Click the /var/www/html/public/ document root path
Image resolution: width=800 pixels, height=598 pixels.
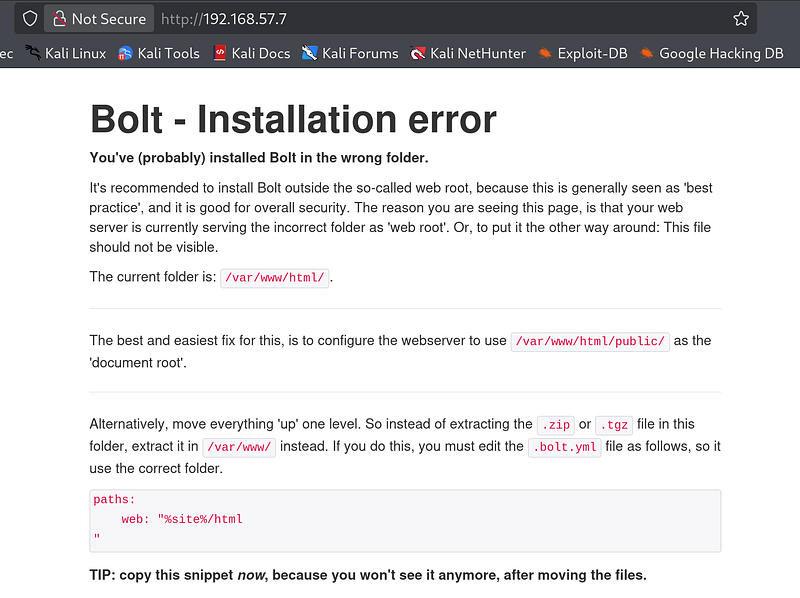tap(589, 341)
